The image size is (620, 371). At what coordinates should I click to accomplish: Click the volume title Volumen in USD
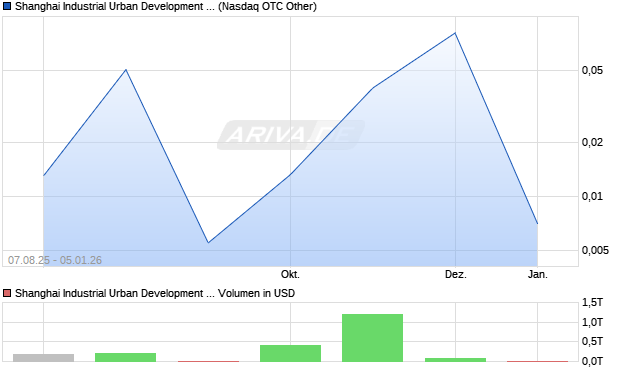(256, 293)
